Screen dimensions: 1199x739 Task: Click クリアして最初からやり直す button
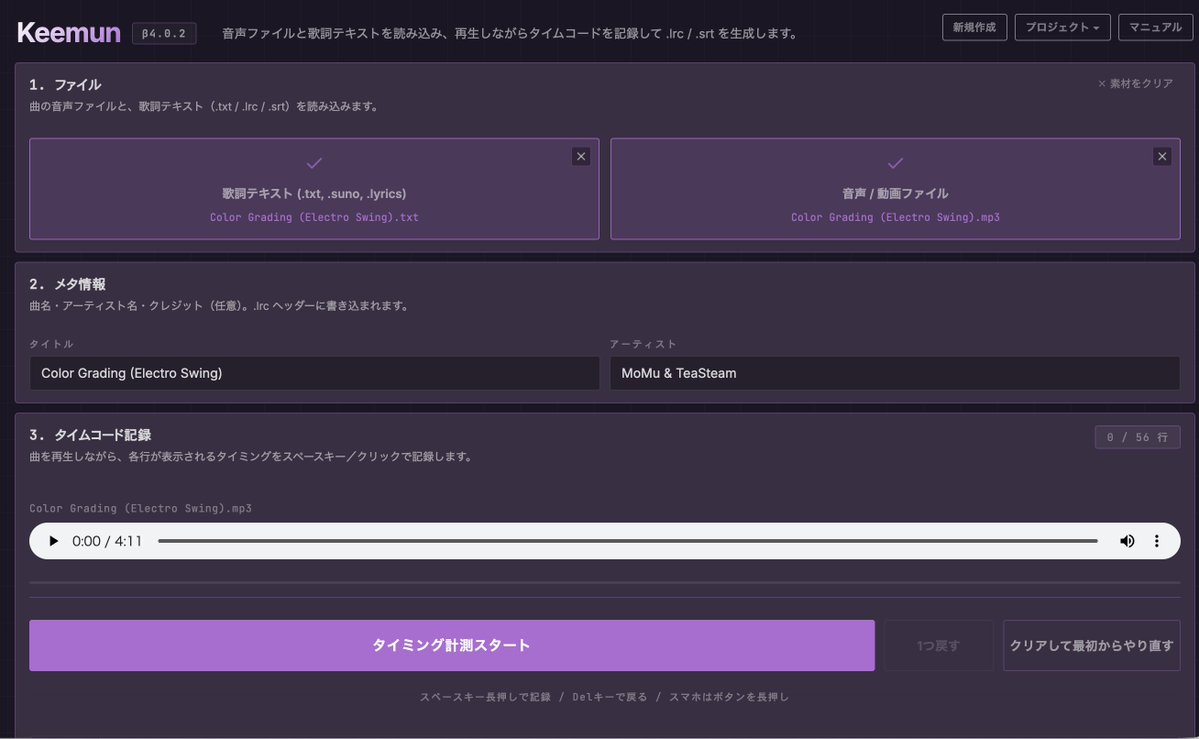[x=1091, y=646]
